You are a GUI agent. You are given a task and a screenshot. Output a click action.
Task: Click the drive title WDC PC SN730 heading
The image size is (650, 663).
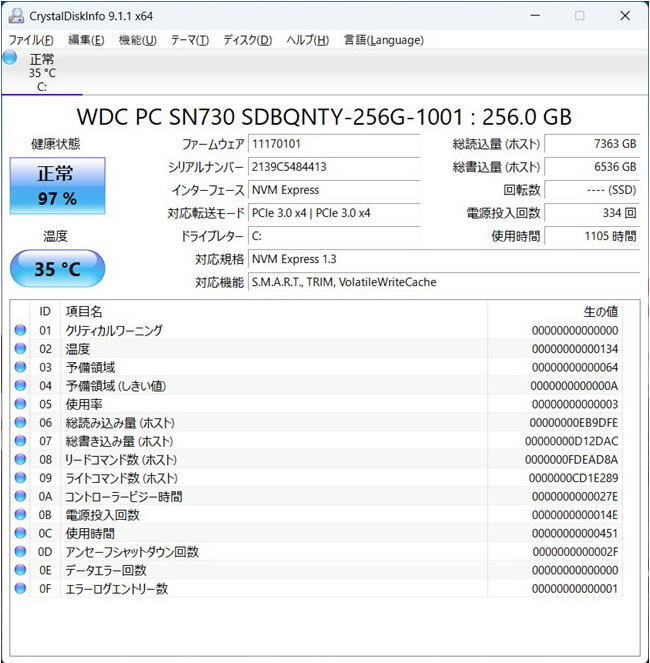pyautogui.click(x=324, y=117)
